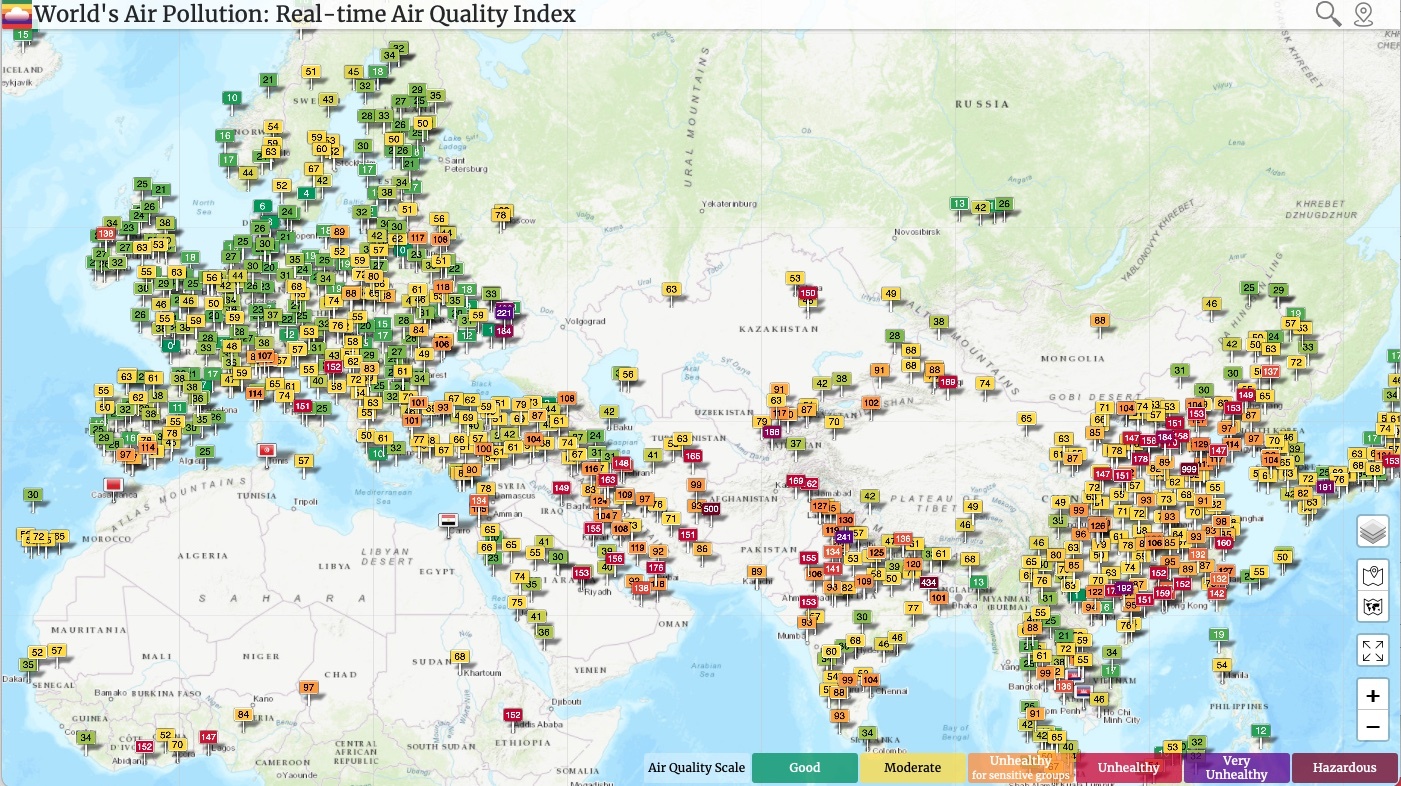Select the Very Unhealthy legend swatch
The width and height of the screenshot is (1401, 786).
click(x=1236, y=768)
